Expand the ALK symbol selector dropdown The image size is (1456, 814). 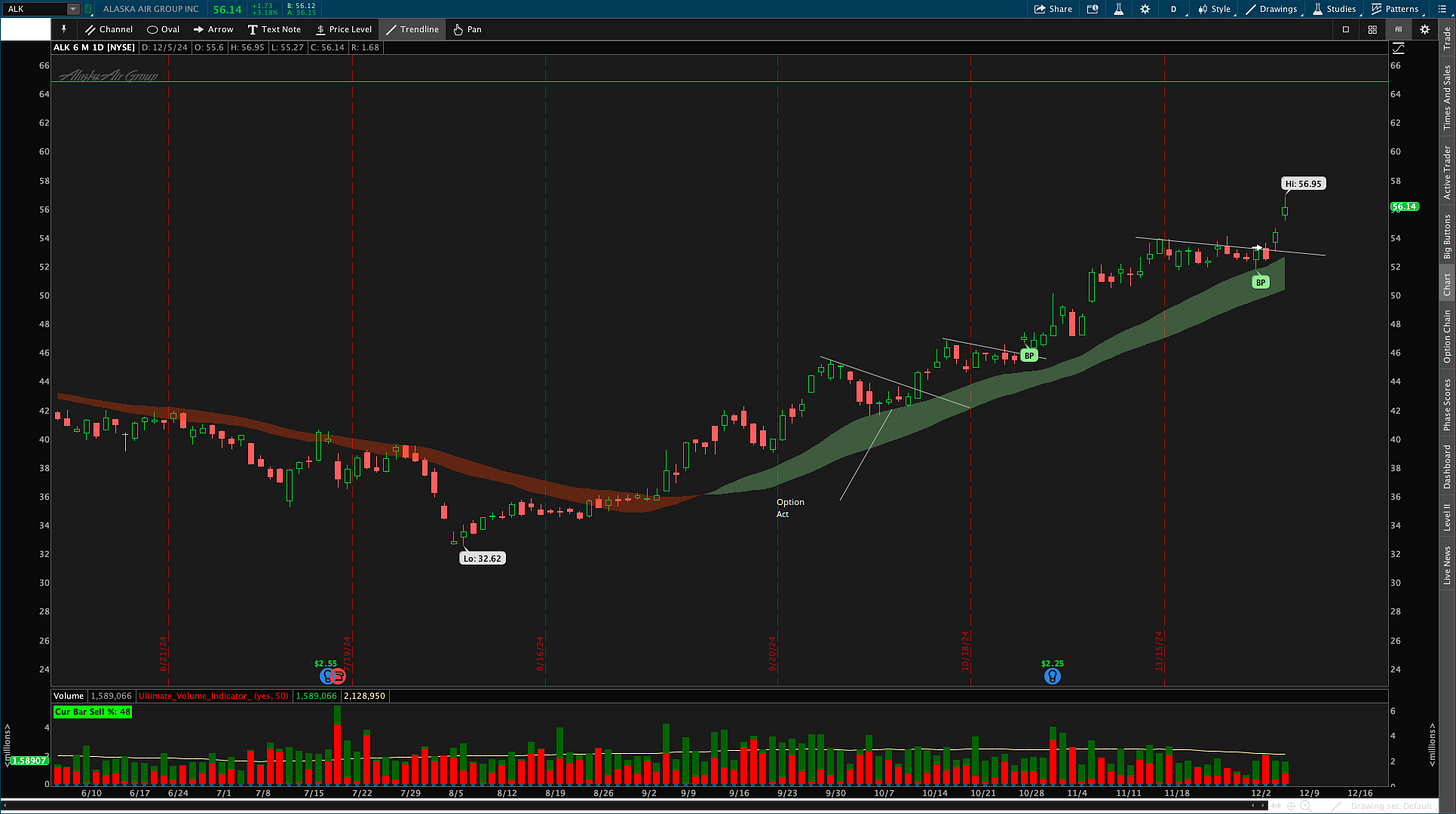point(72,9)
